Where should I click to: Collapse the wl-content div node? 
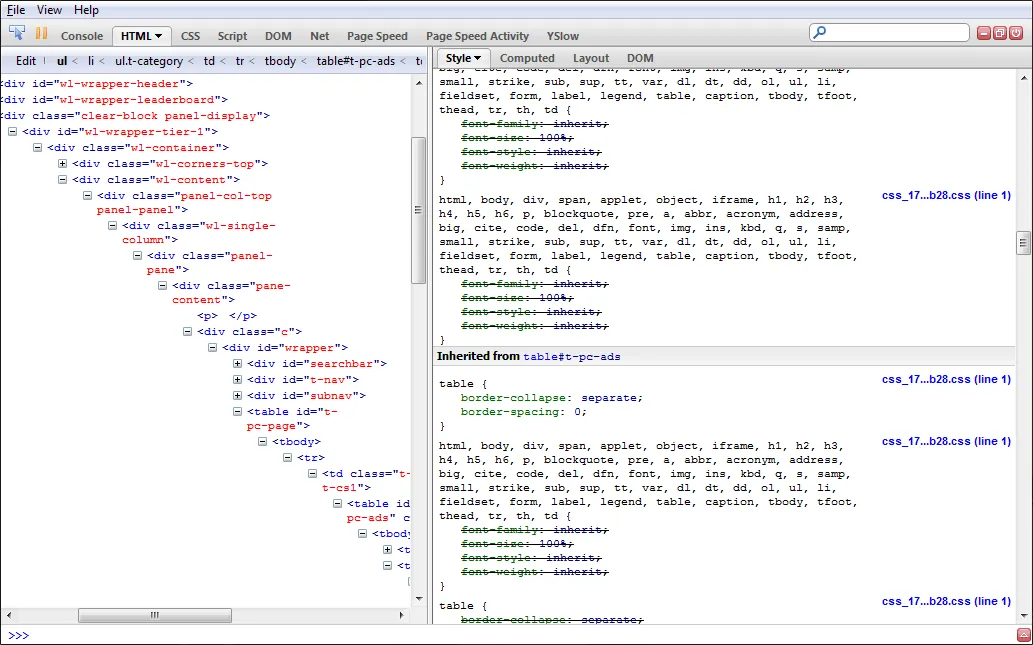click(x=63, y=179)
